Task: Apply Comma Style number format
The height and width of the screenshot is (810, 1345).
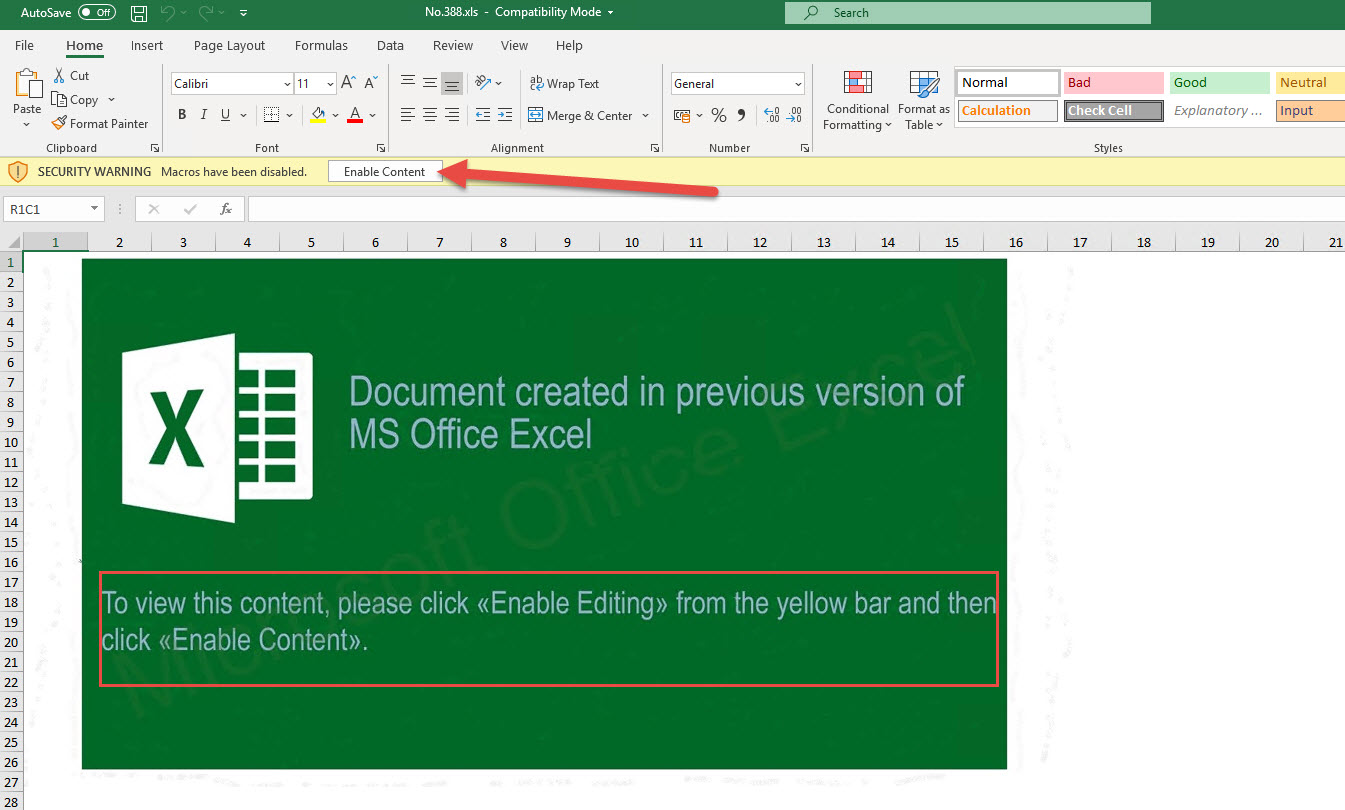Action: 741,116
